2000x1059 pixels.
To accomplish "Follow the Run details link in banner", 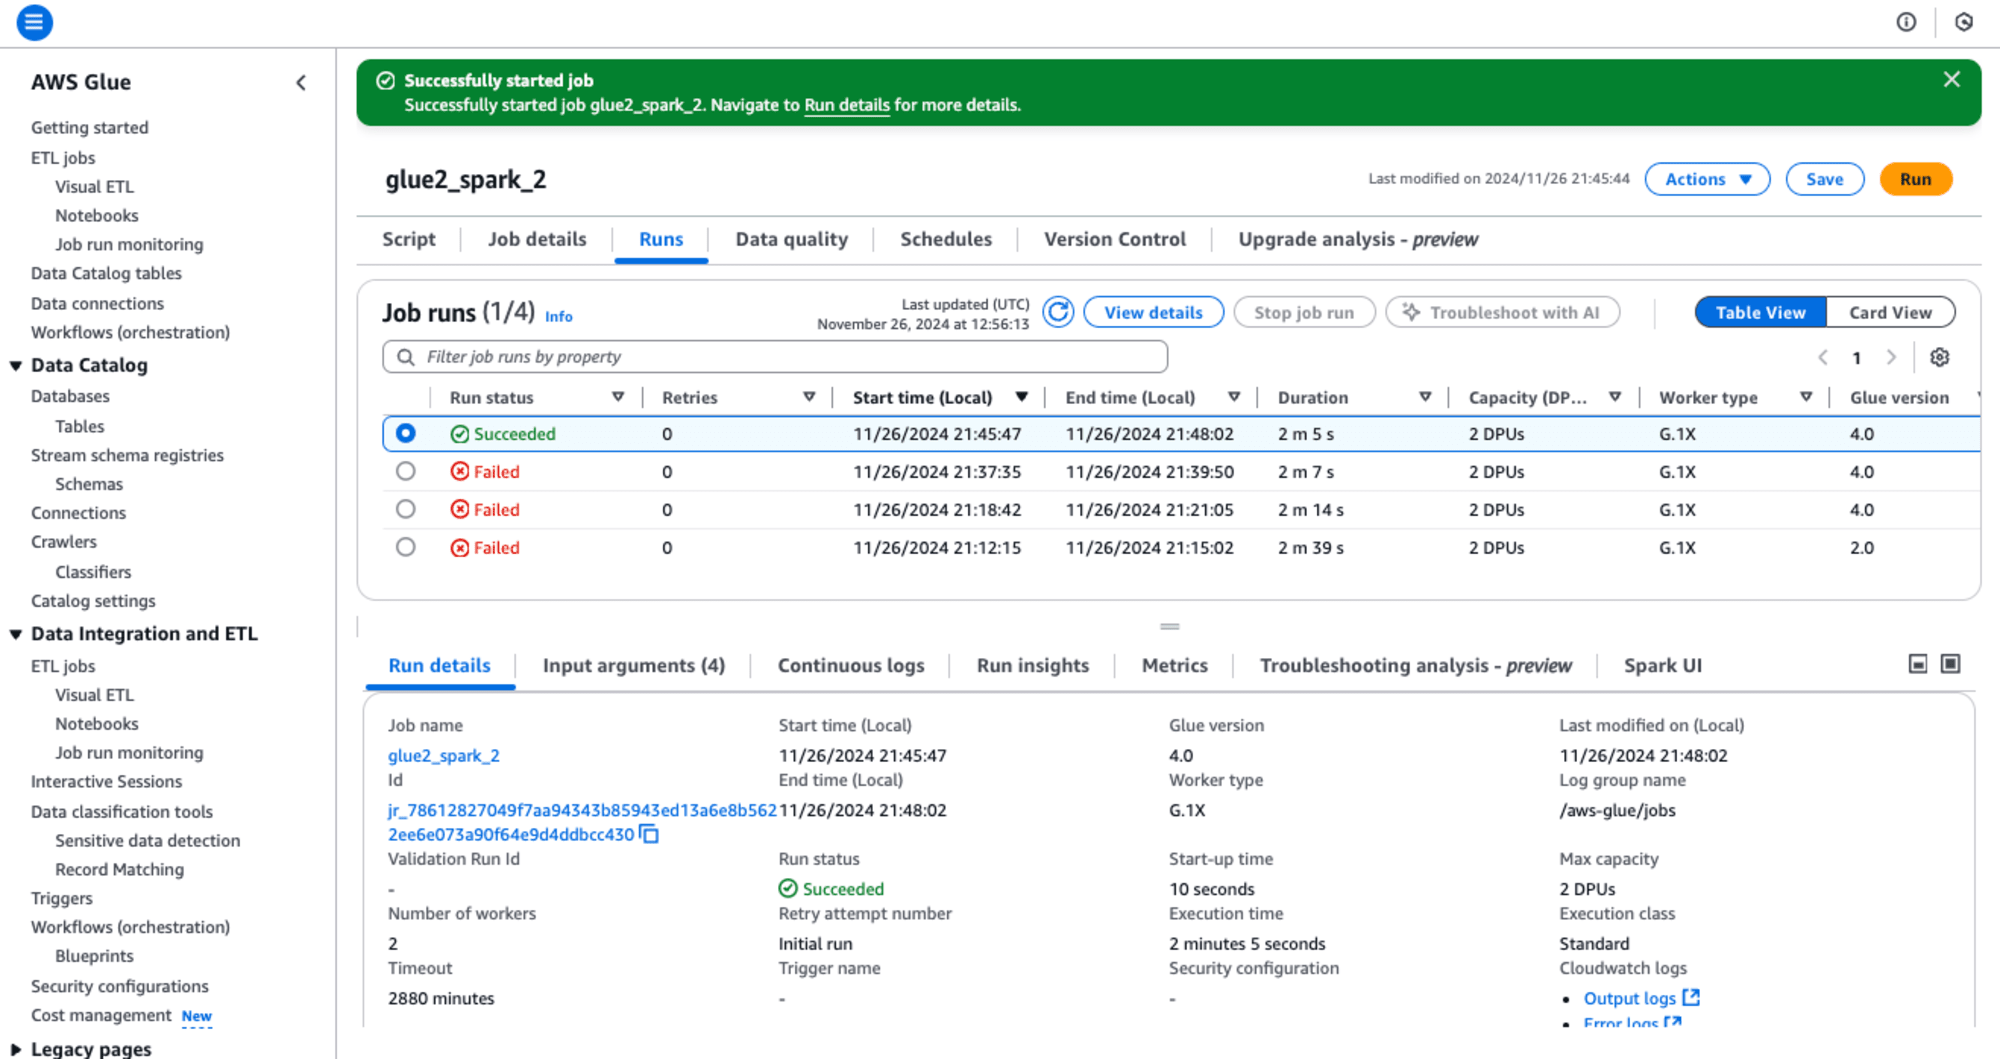I will coord(846,105).
